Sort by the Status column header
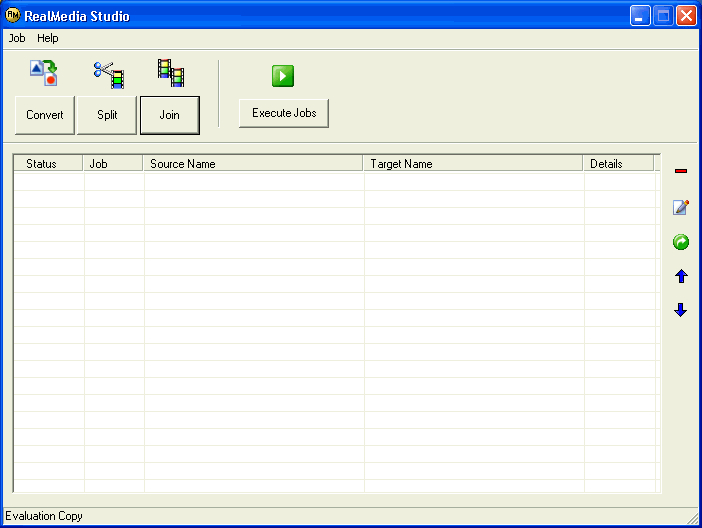This screenshot has width=702, height=528. [x=48, y=163]
